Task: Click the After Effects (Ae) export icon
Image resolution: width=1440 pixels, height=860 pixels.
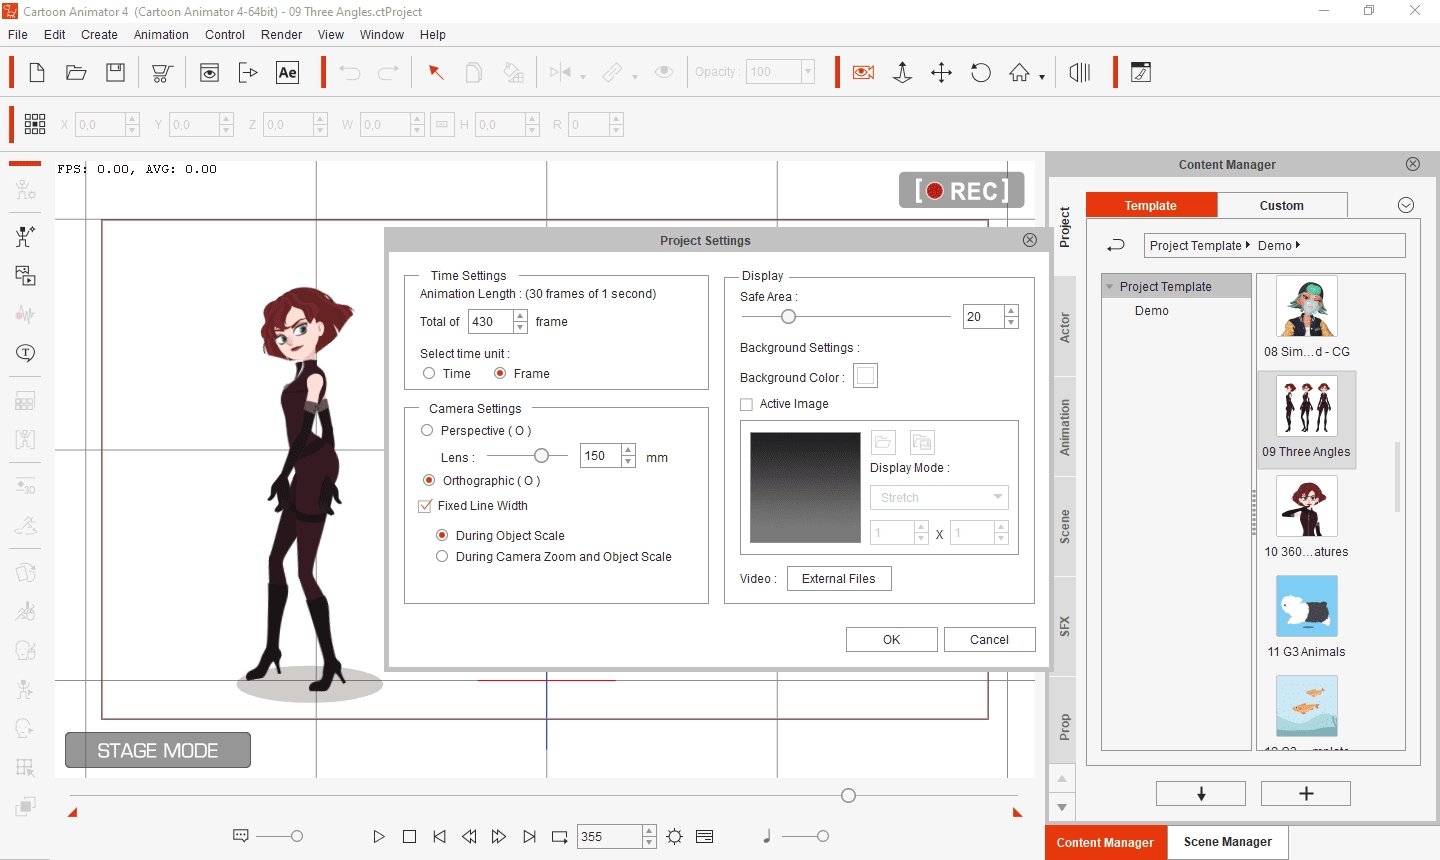Action: click(288, 72)
